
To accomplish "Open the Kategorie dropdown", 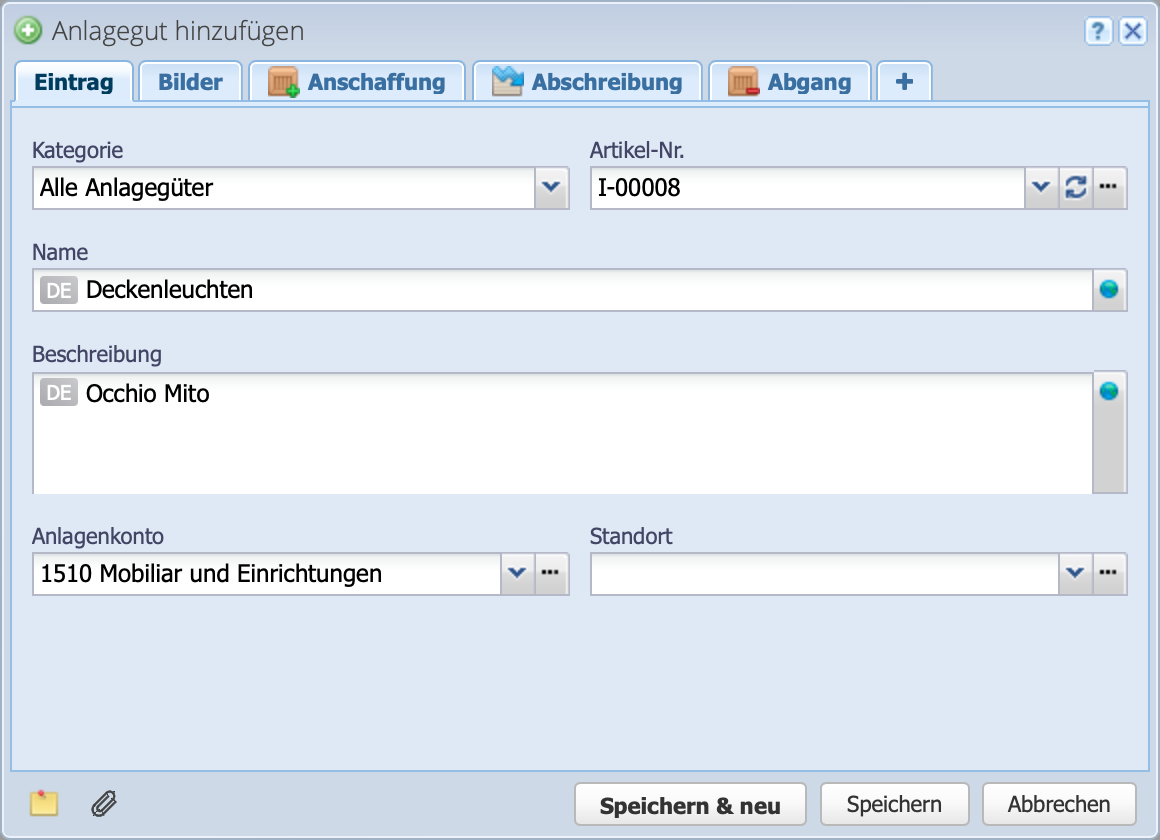I will point(552,187).
